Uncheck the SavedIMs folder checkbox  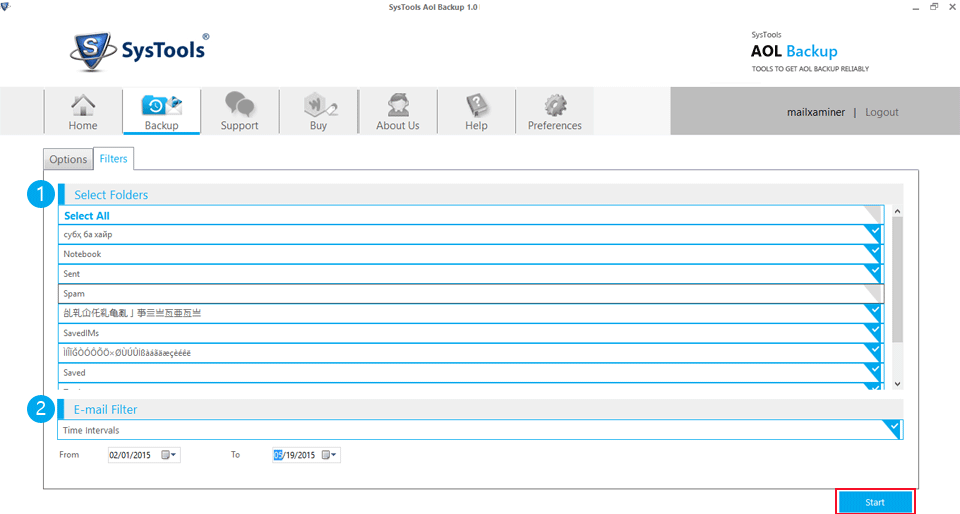point(874,332)
